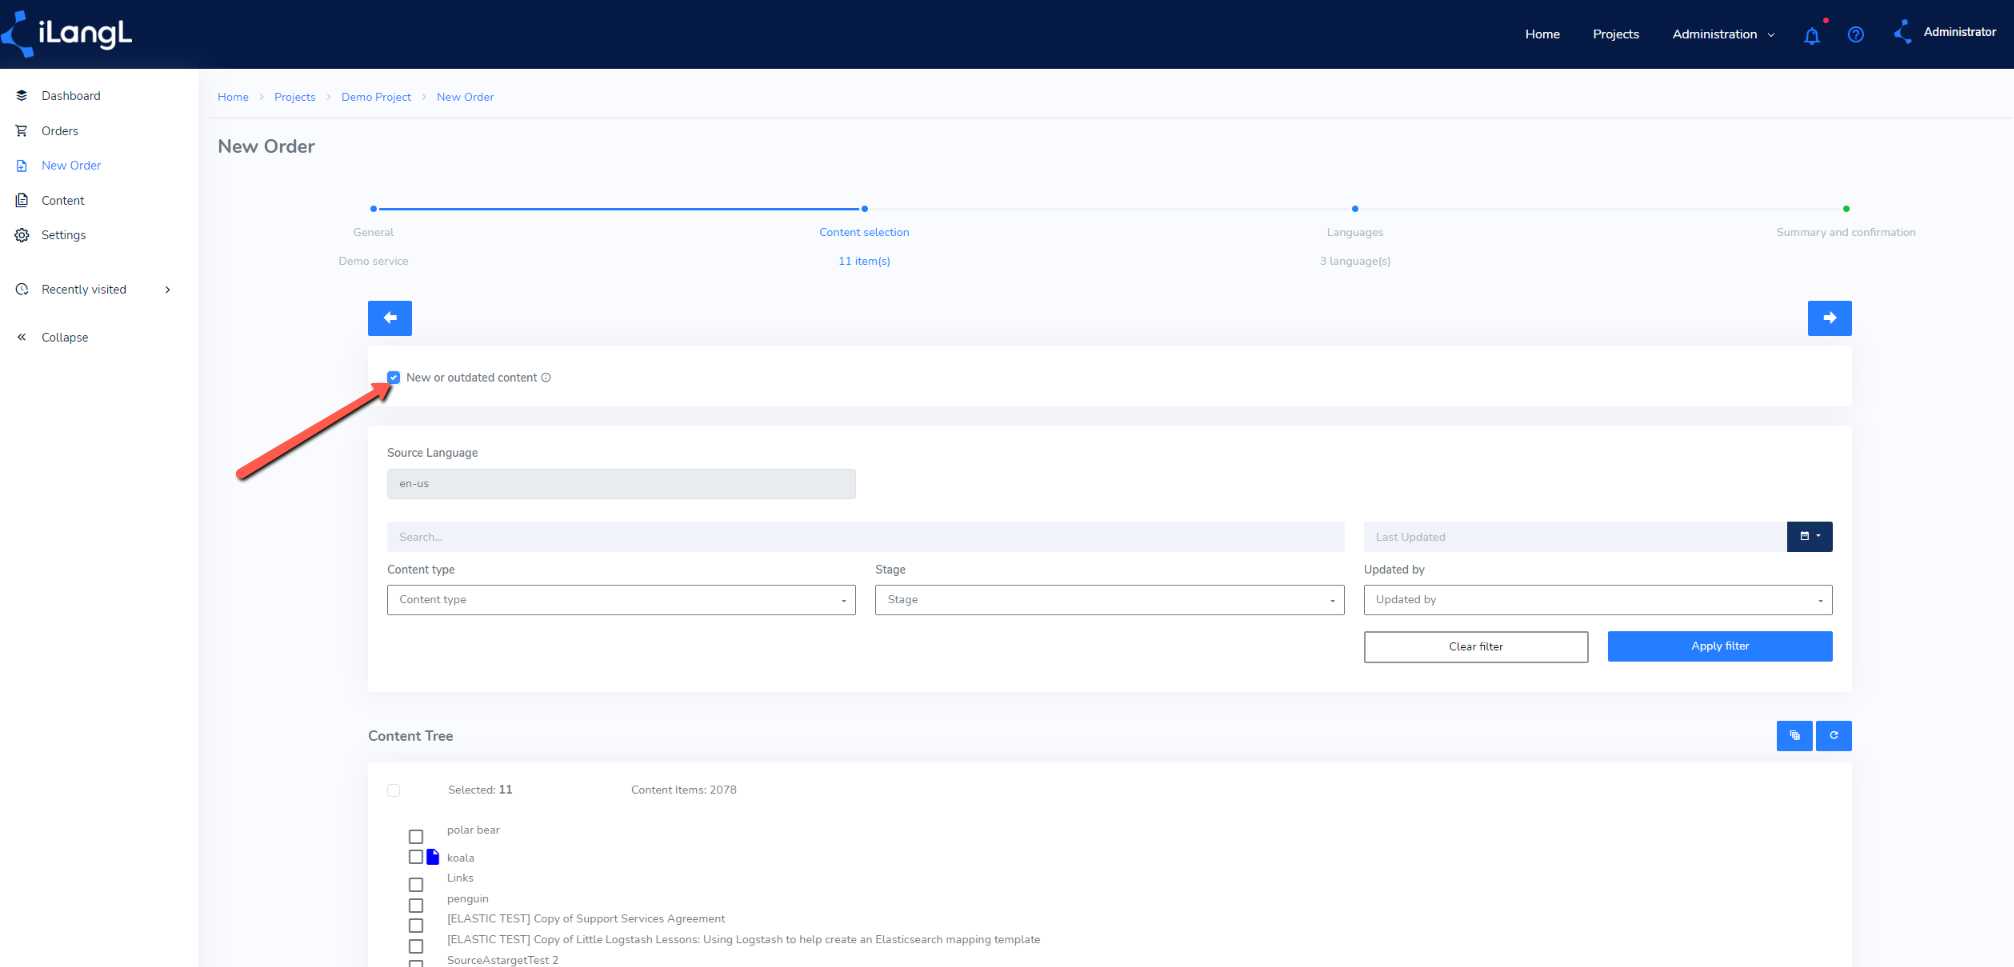Click the copy icon button in Content Tree
This screenshot has height=967, width=2014.
pos(1795,736)
